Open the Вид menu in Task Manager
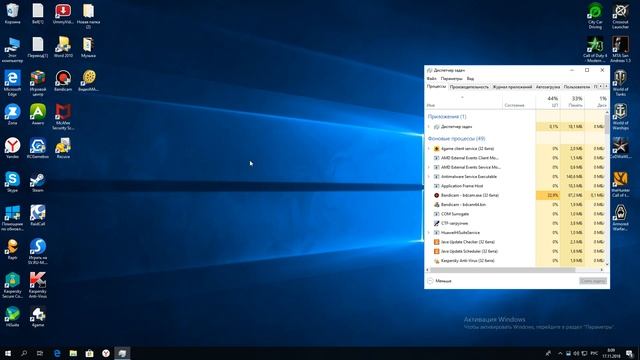This screenshot has height=360, width=640. coord(470,78)
